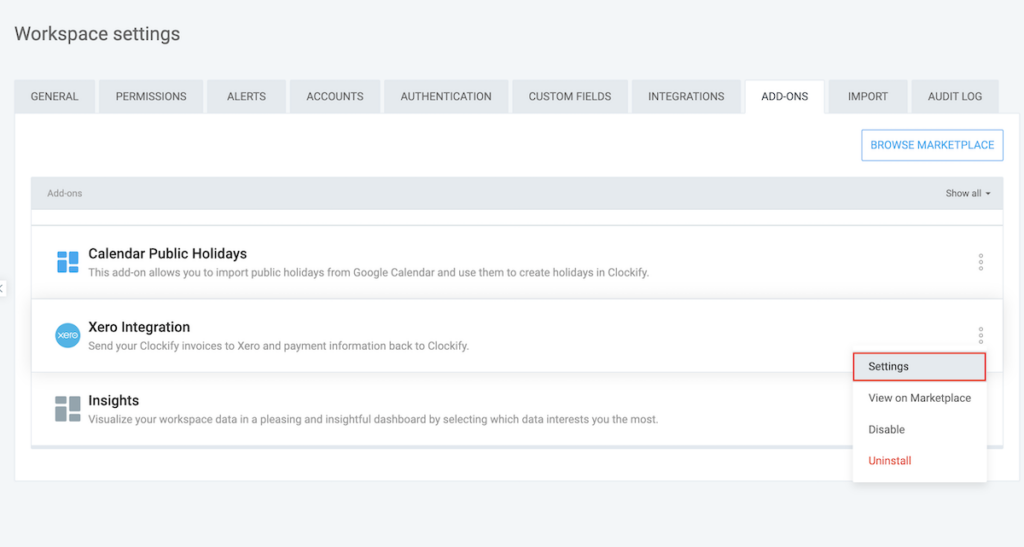The width and height of the screenshot is (1024, 547).
Task: Choose View on Marketplace menu option
Action: (x=919, y=398)
